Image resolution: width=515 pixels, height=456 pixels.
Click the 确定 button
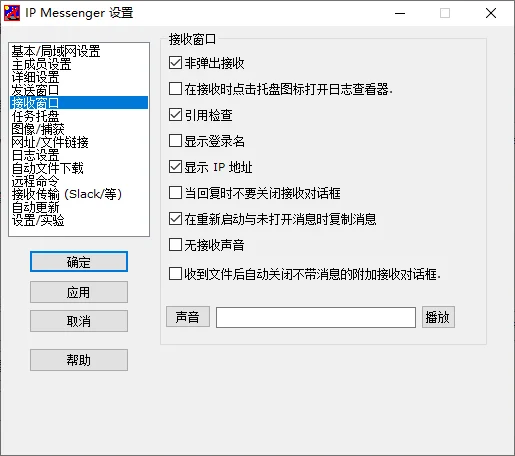[79, 262]
